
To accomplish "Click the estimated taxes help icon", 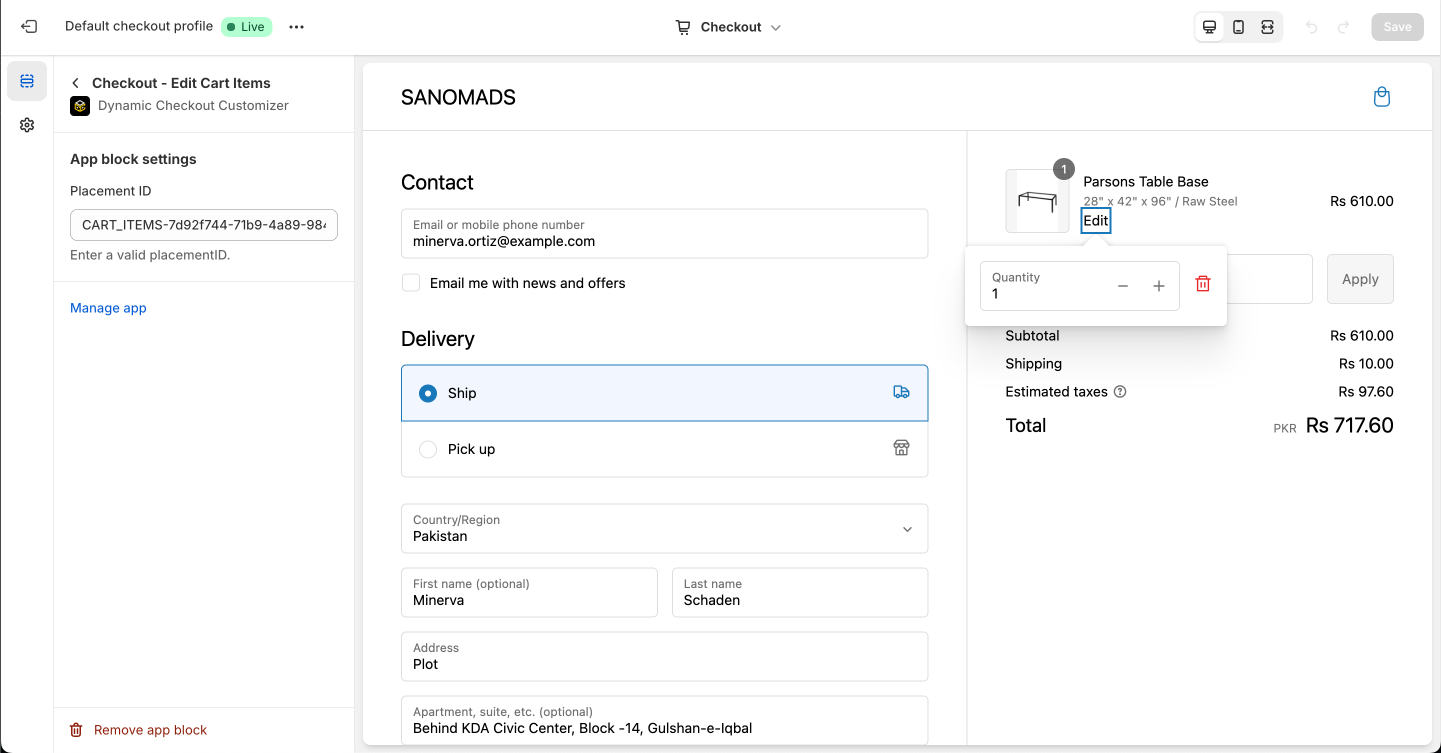I will coord(1120,392).
